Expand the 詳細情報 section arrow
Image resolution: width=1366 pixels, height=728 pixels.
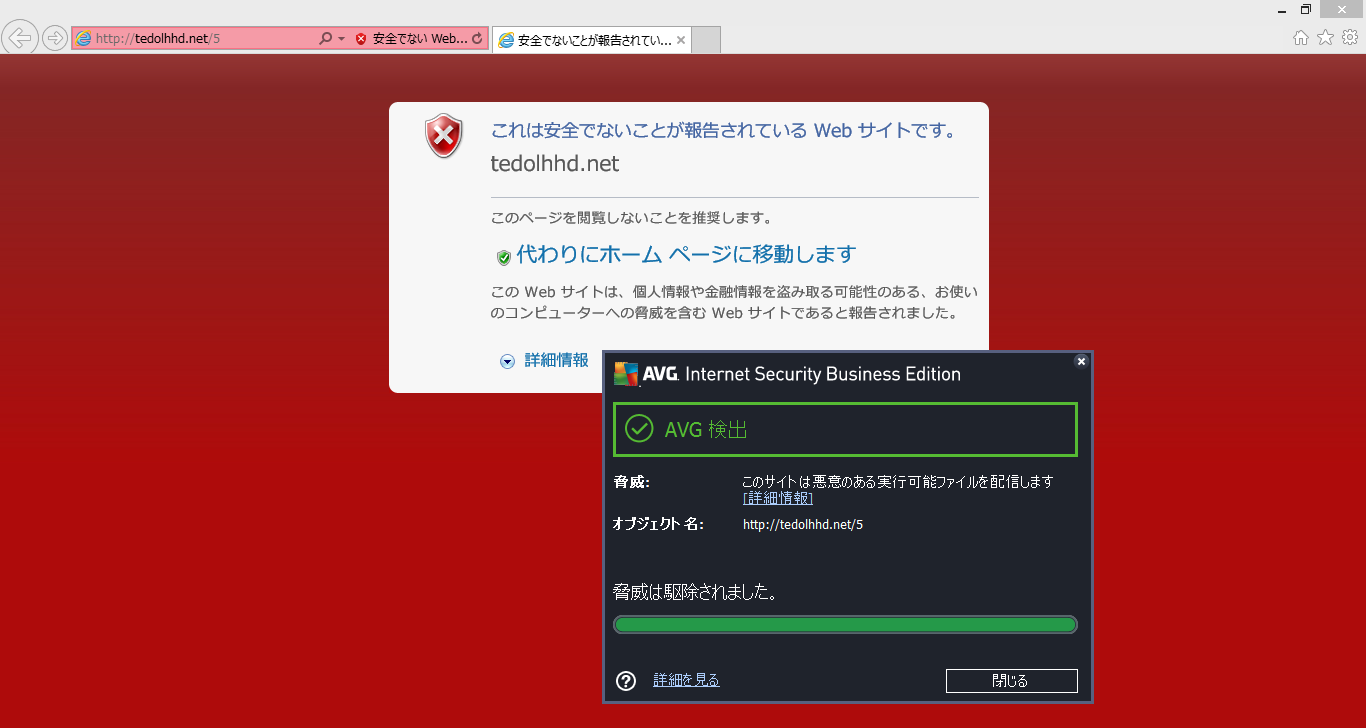tap(507, 361)
